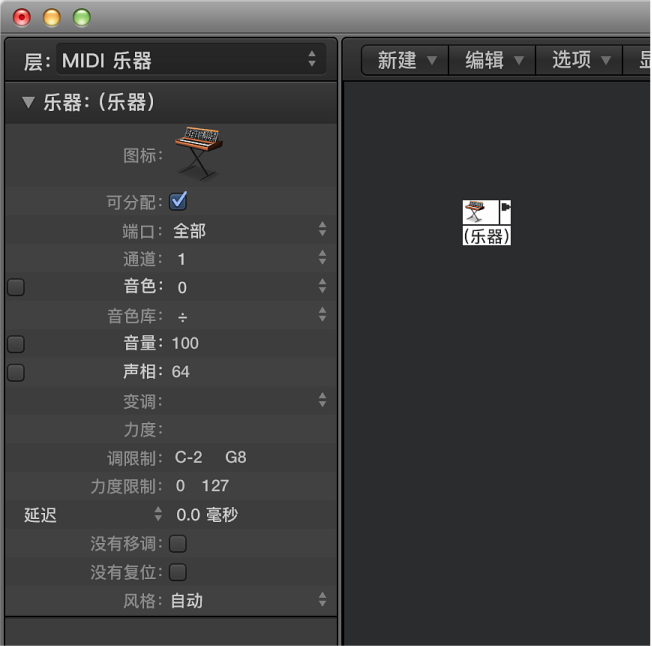Check the 没有移调 checkbox

tap(178, 544)
